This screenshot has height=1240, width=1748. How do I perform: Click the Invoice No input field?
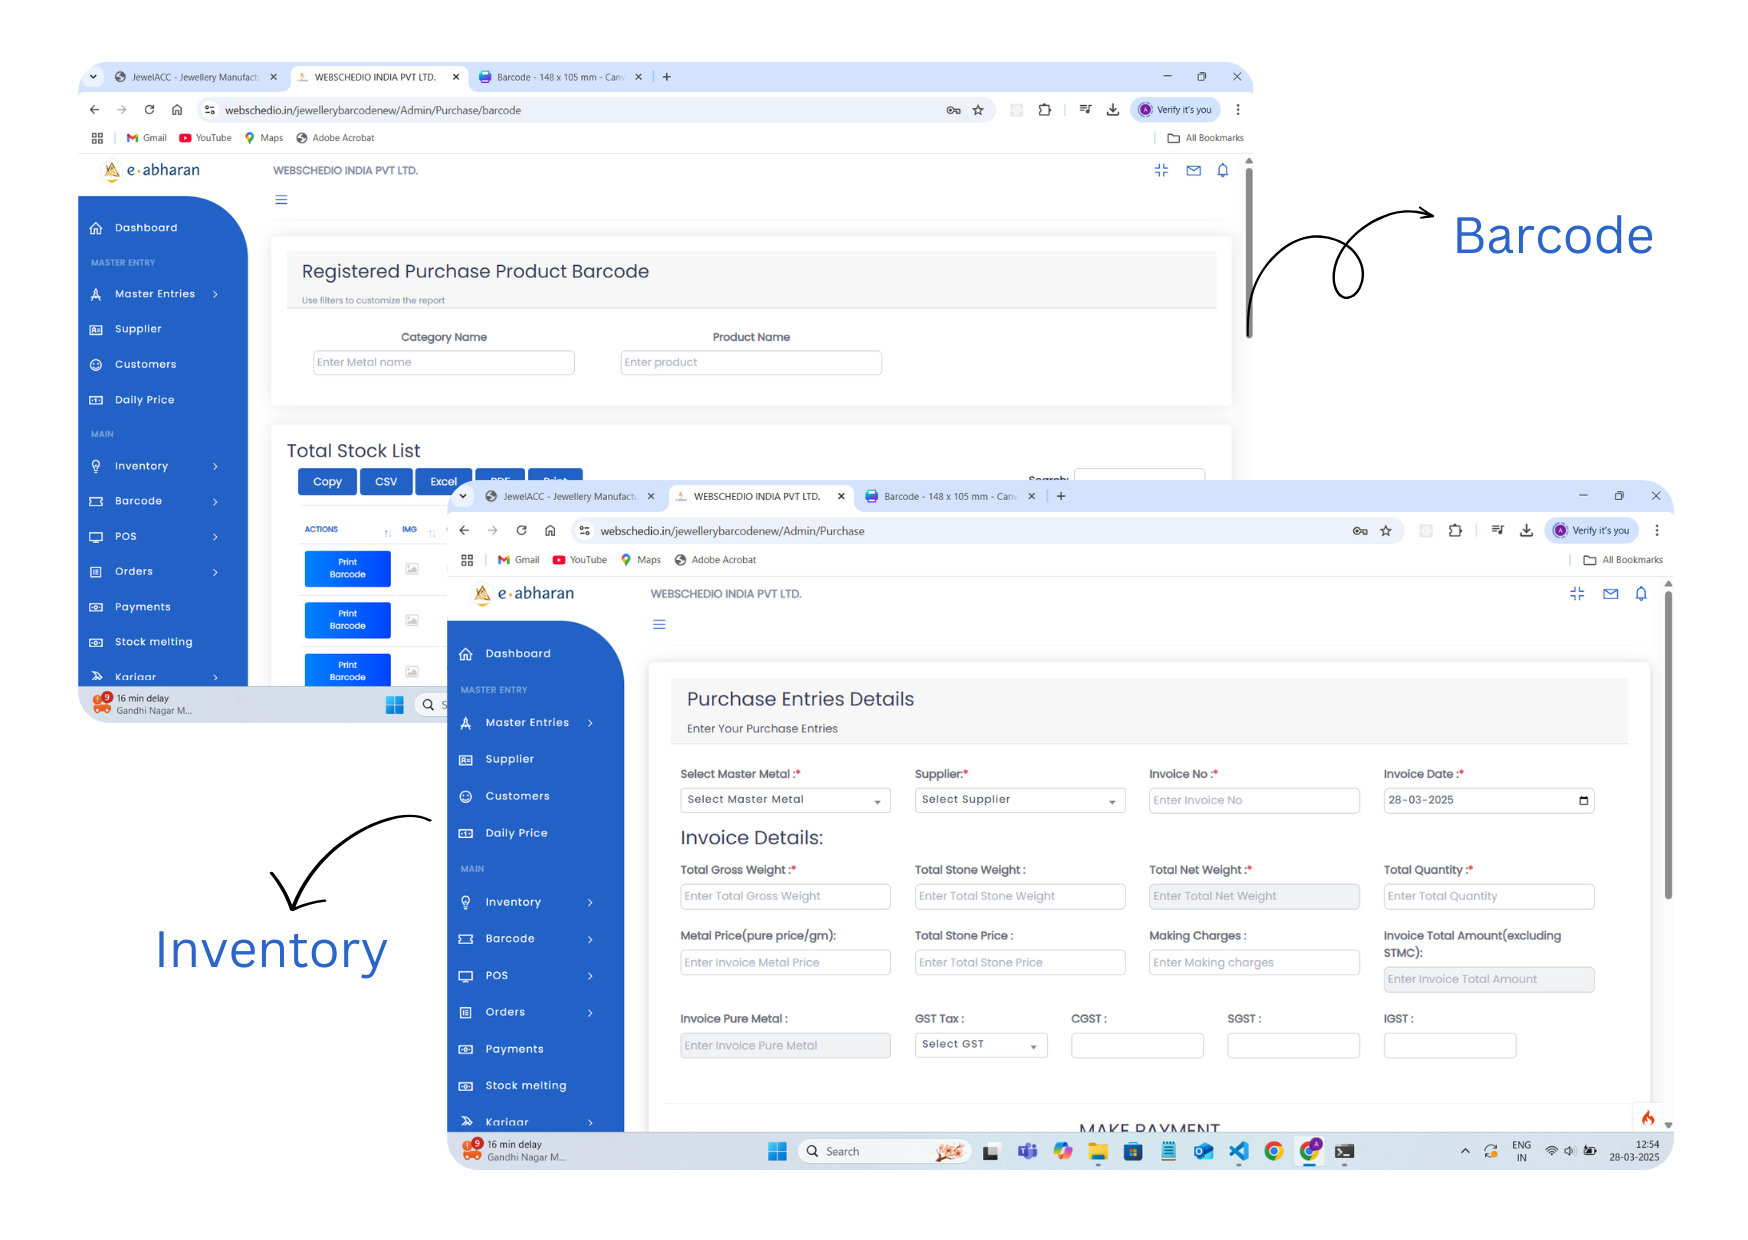coord(1254,801)
